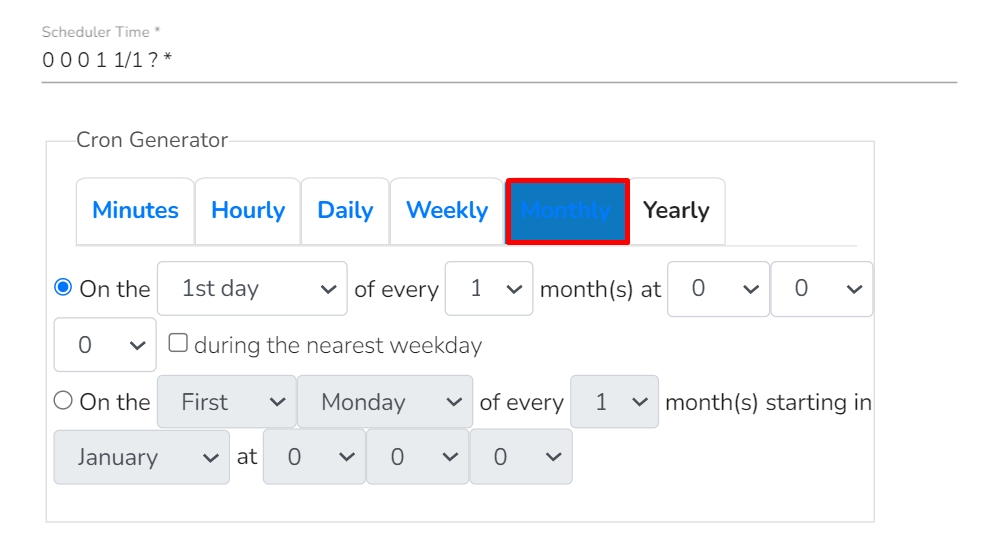Click the highlighted Monthly tab

pyautogui.click(x=567, y=211)
